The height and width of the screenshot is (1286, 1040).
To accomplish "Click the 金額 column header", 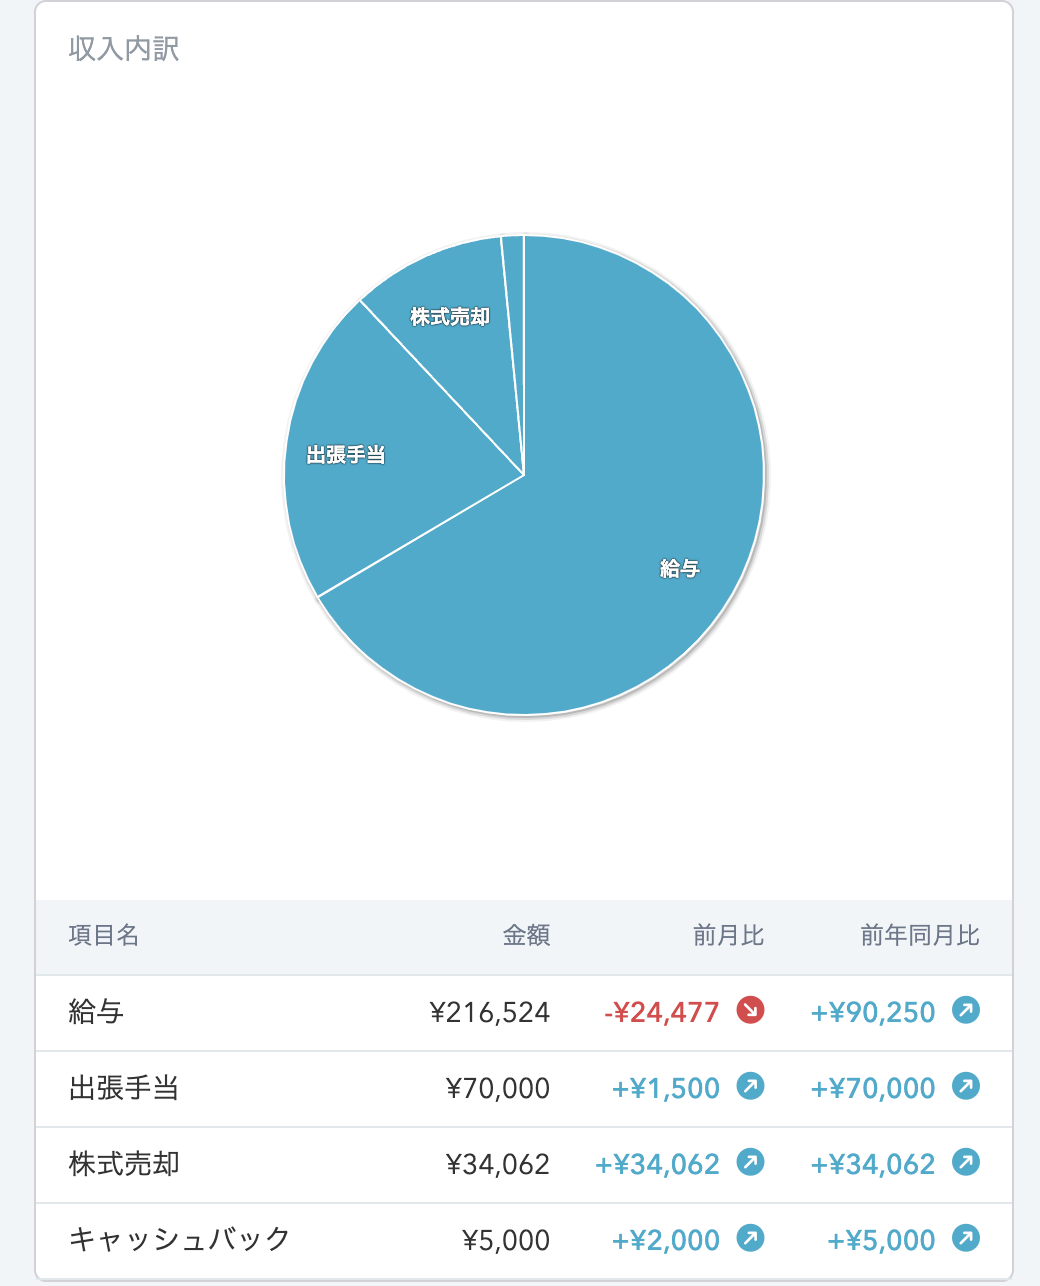I will 526,936.
